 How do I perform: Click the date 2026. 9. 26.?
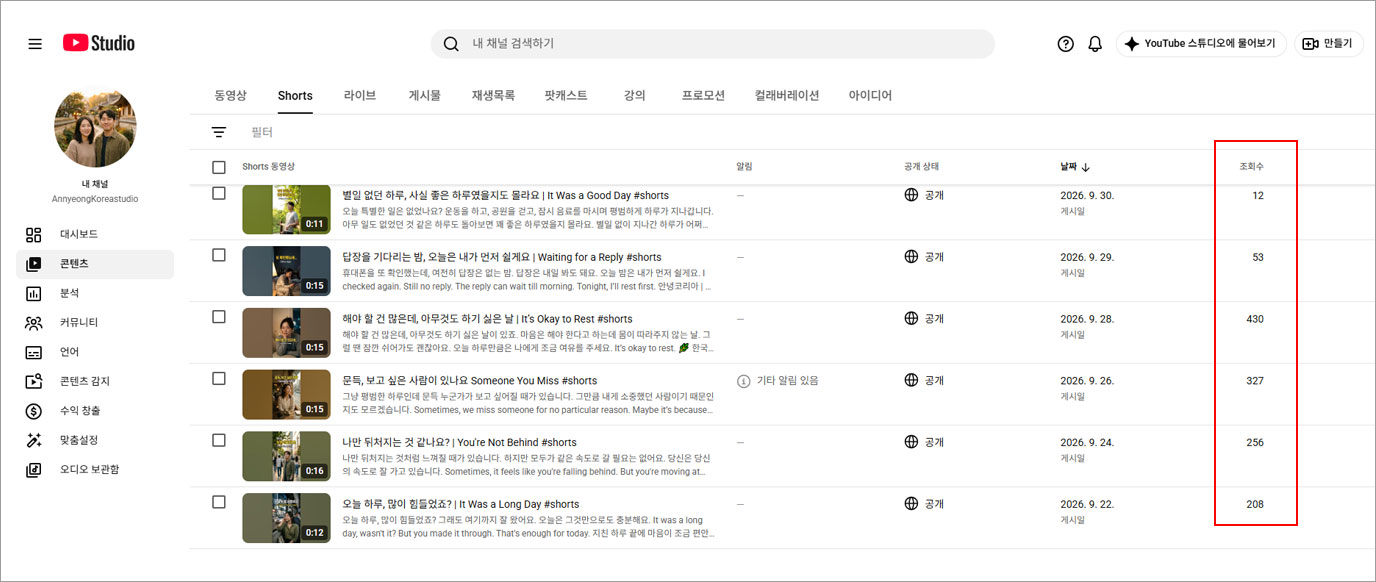point(1087,381)
